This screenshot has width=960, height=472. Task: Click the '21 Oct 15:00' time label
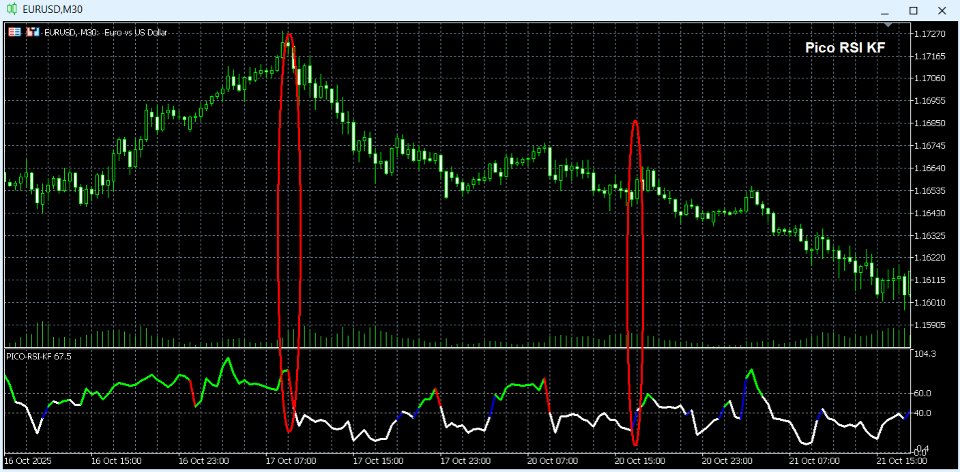coord(902,460)
